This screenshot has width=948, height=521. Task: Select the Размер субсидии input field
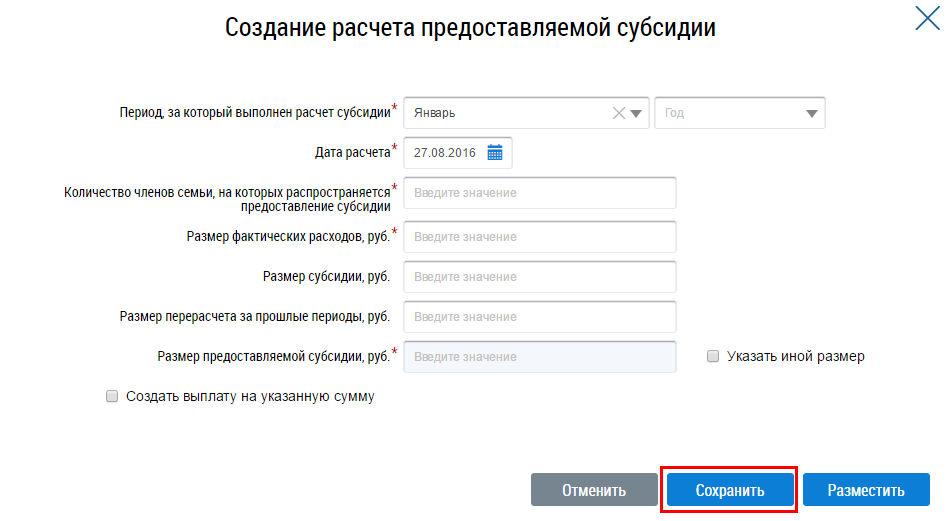click(x=540, y=277)
